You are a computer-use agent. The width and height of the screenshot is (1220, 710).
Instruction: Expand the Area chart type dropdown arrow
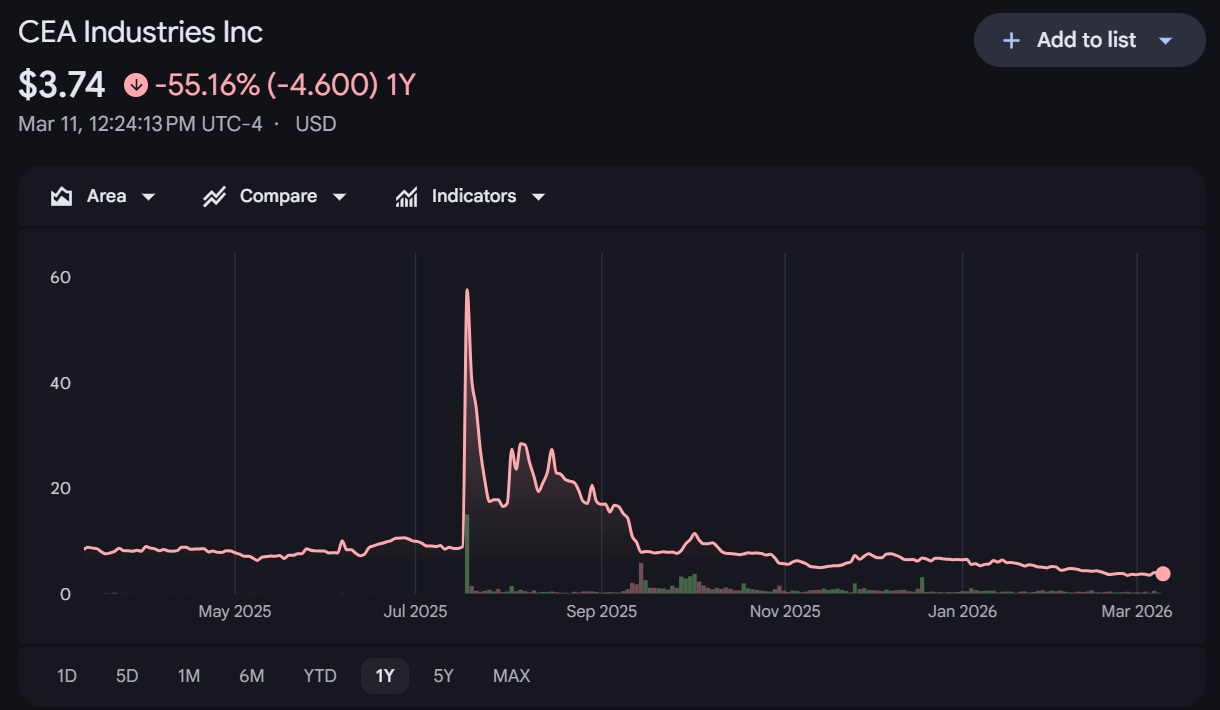(x=149, y=196)
